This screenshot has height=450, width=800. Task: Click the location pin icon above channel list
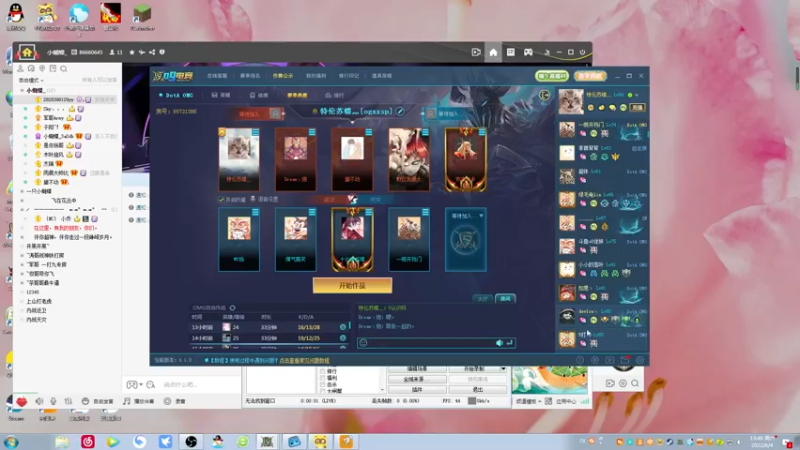(x=42, y=69)
